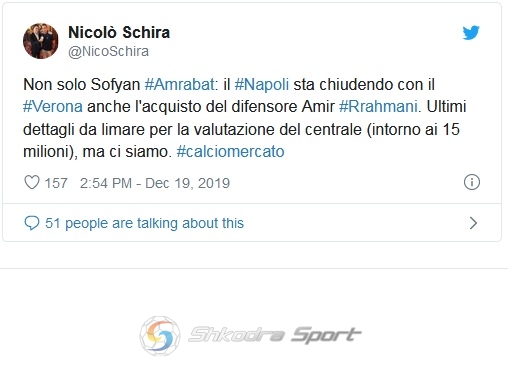The height and width of the screenshot is (388, 508).
Task: View the 157 likes count
Action: 56,183
